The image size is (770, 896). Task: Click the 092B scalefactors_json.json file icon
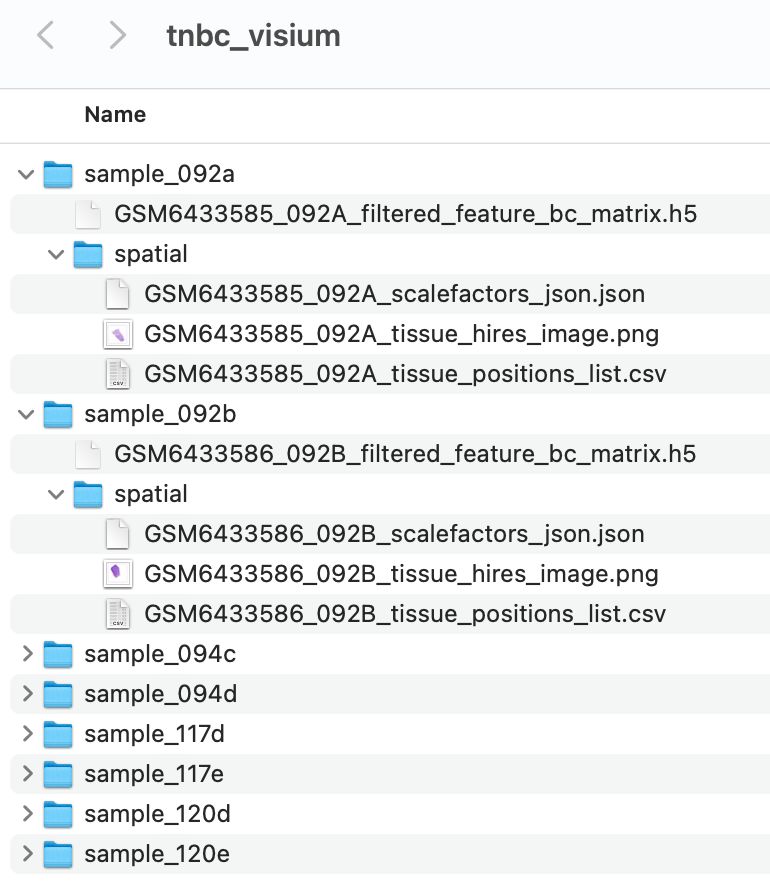[x=118, y=534]
